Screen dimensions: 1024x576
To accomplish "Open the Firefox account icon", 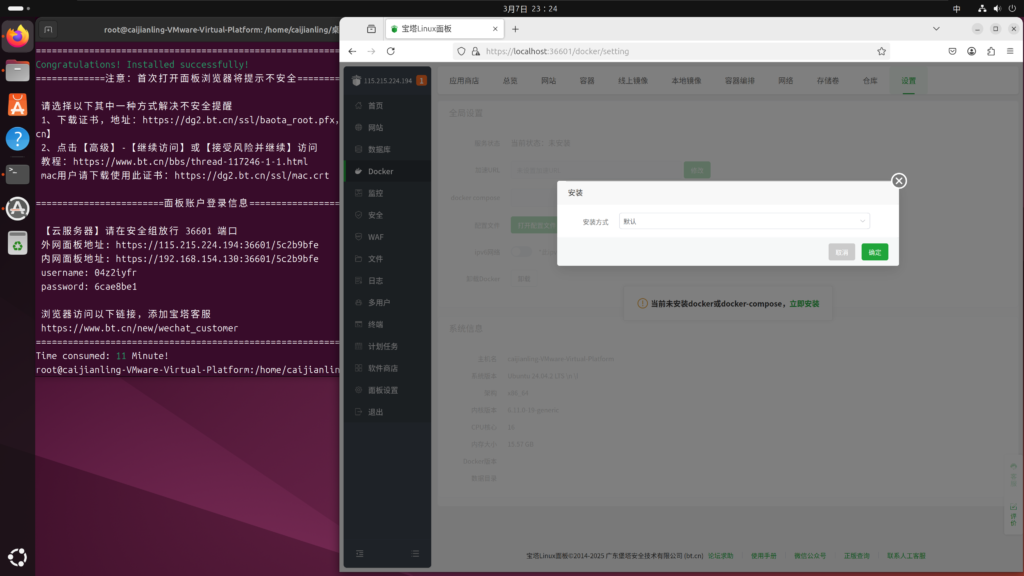I will click(x=972, y=51).
